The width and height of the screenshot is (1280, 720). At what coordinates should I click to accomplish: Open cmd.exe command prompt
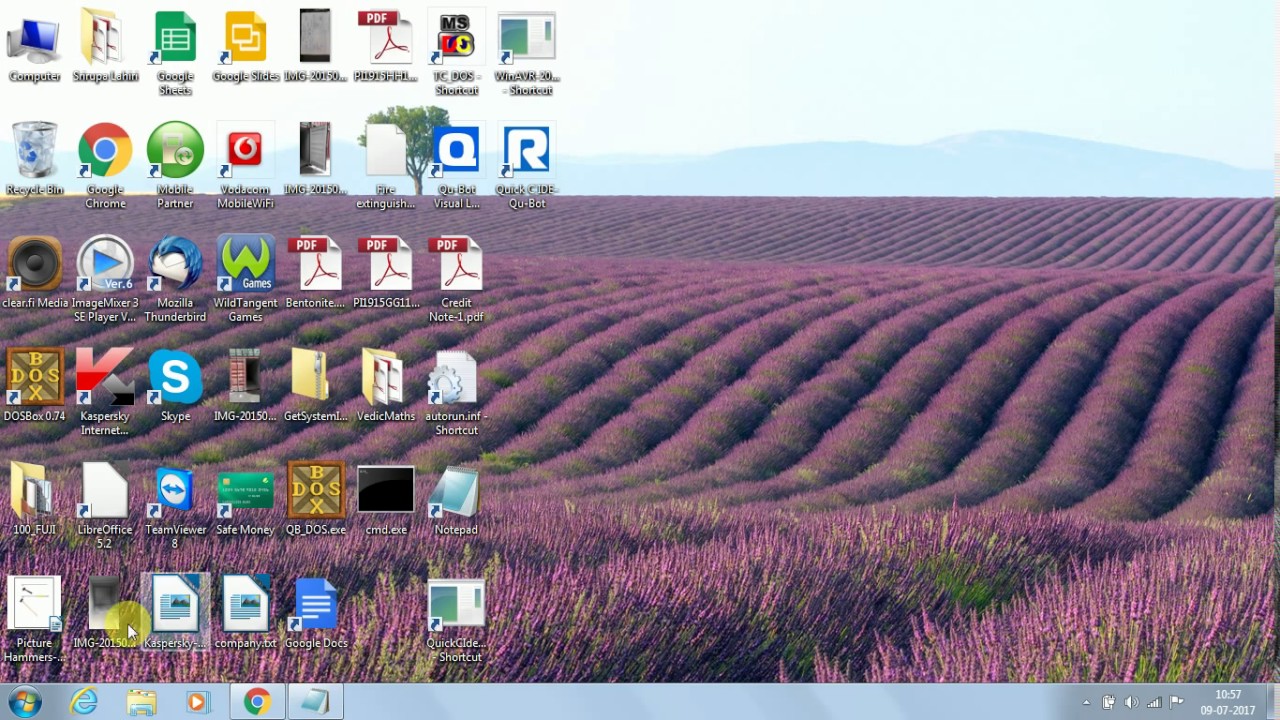point(386,499)
